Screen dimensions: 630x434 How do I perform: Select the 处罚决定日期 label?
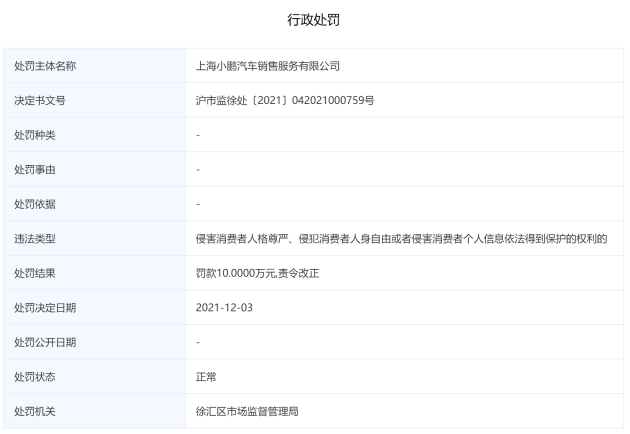(45, 308)
